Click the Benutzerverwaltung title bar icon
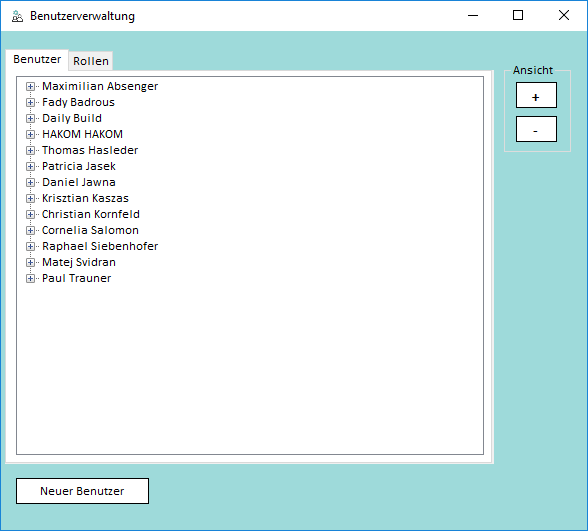588x531 pixels. point(17,16)
